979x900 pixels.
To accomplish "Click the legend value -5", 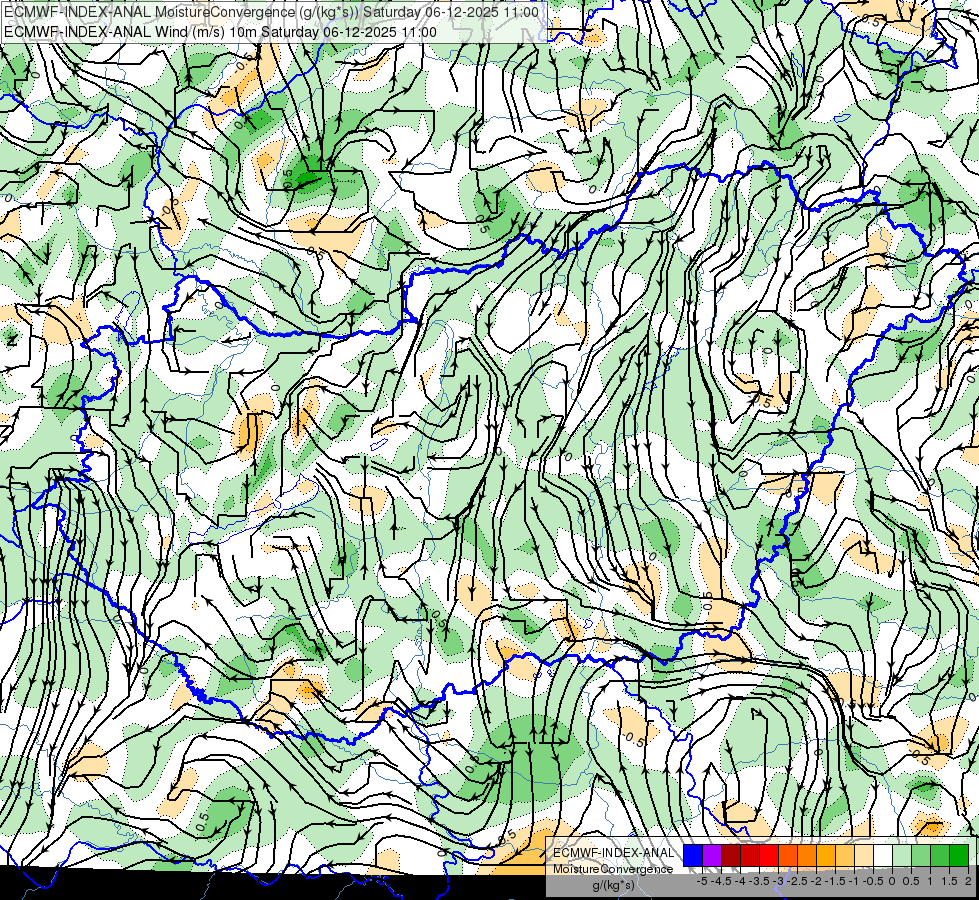I will pyautogui.click(x=702, y=881).
